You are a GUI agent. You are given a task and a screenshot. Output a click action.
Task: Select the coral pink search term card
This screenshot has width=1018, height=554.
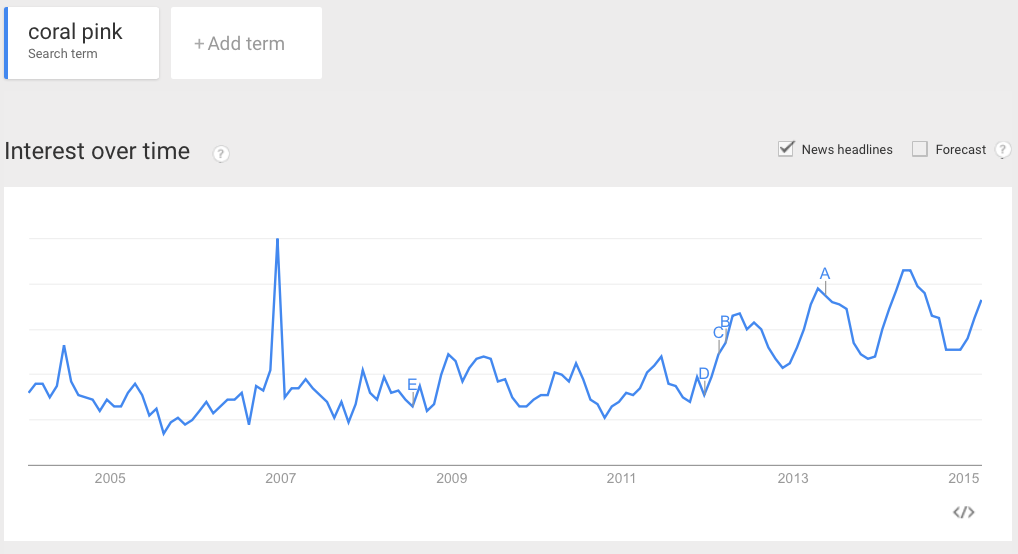[82, 43]
